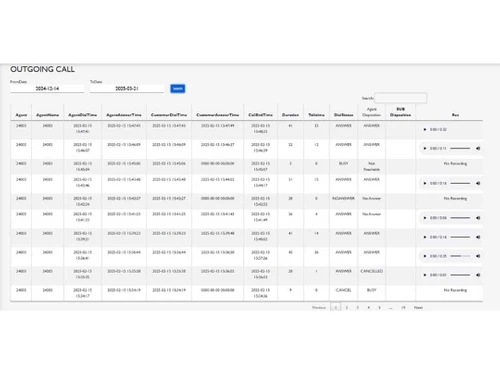The height and width of the screenshot is (375, 500).
Task: Sort by Agent Disposition column header
Action: 371,112
